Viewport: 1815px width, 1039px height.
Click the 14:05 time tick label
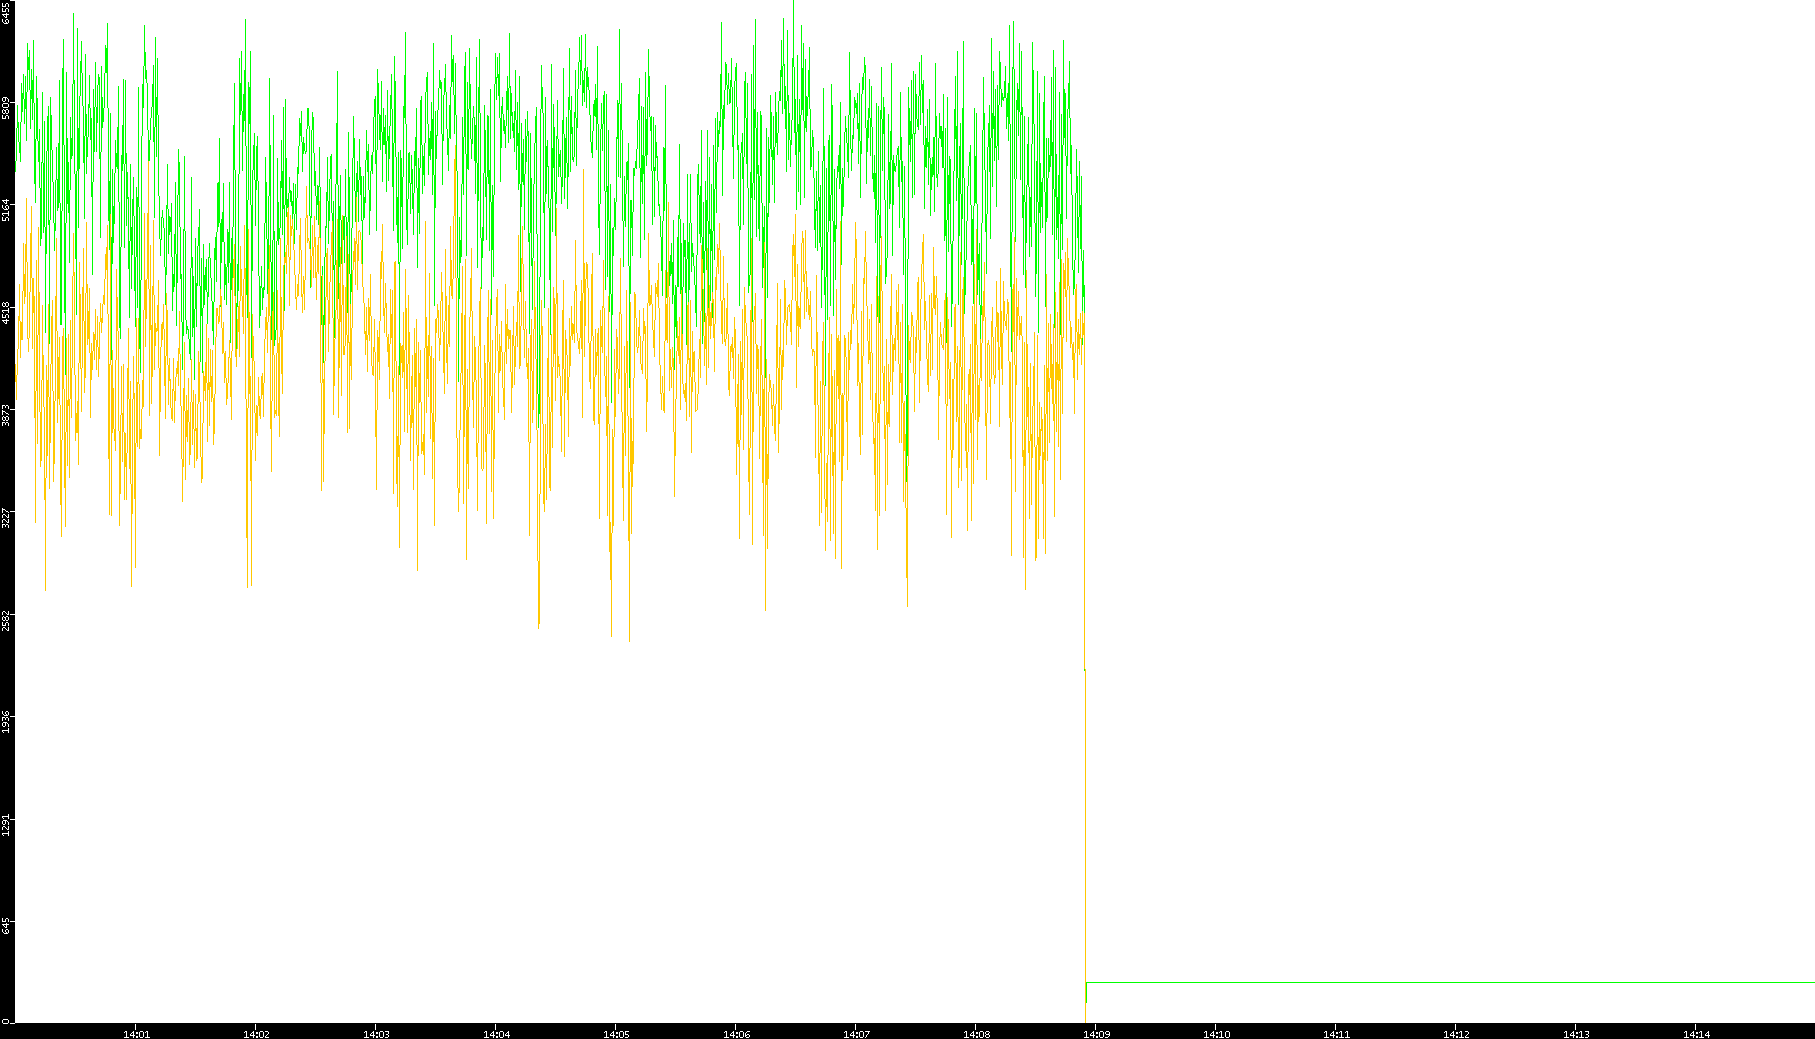(616, 1033)
